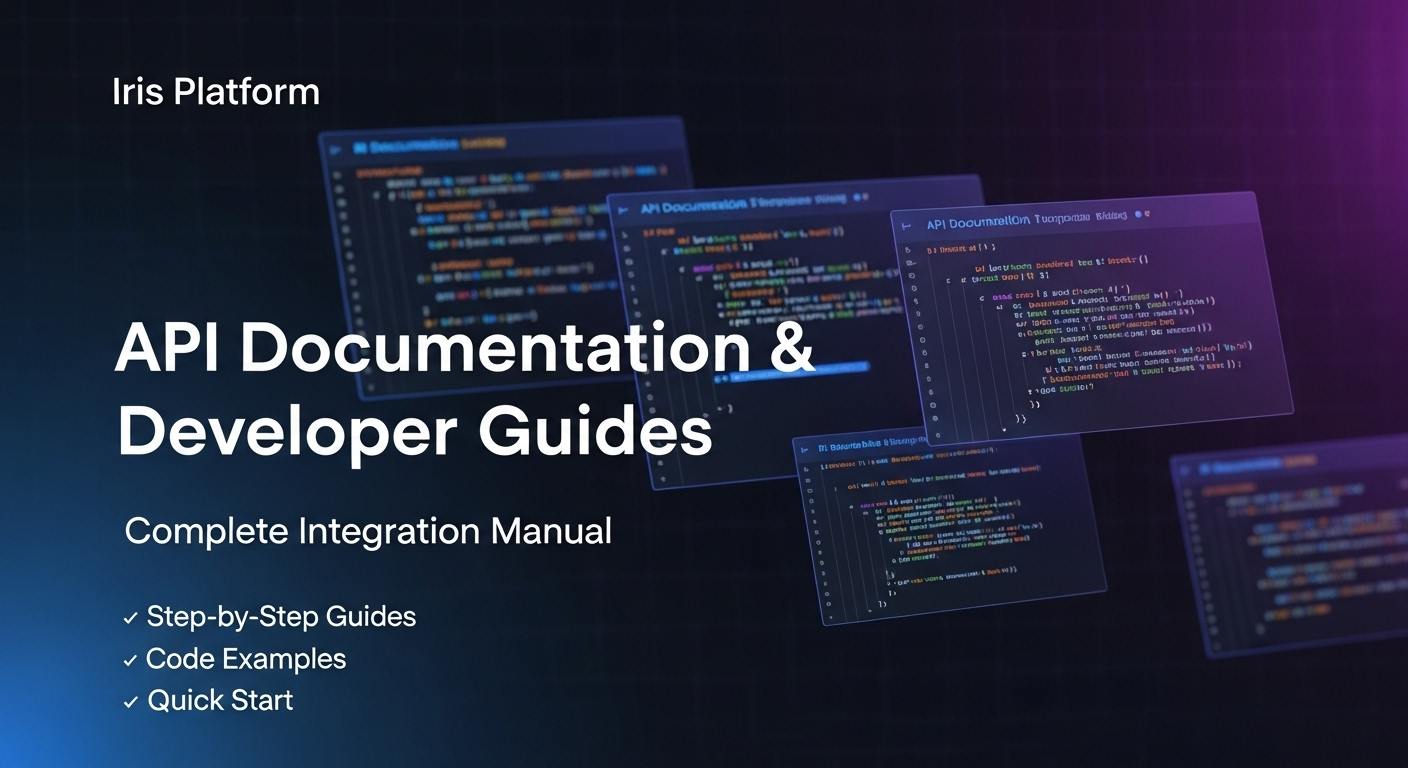
Task: Click the Complete Integration Manual subtitle
Action: (368, 531)
